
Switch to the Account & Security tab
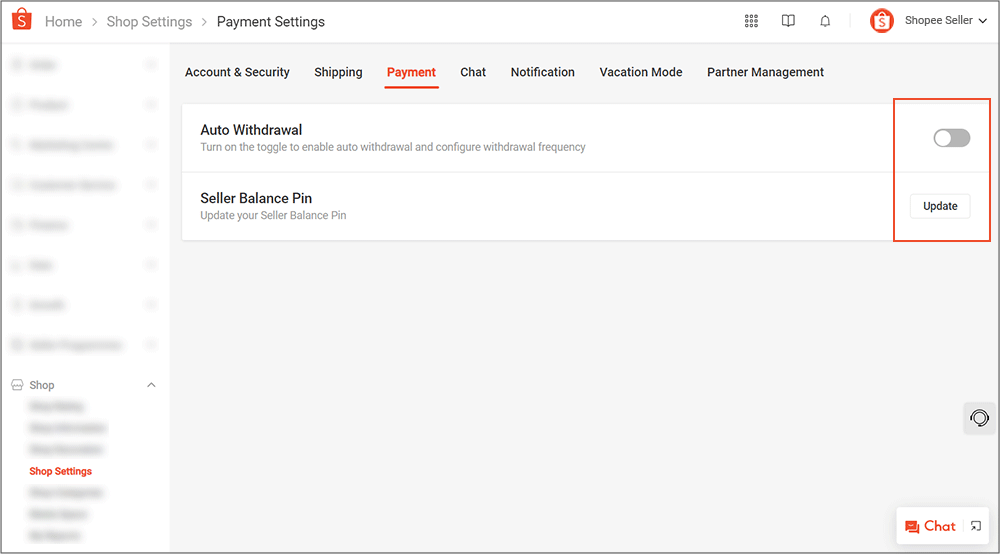tap(237, 72)
